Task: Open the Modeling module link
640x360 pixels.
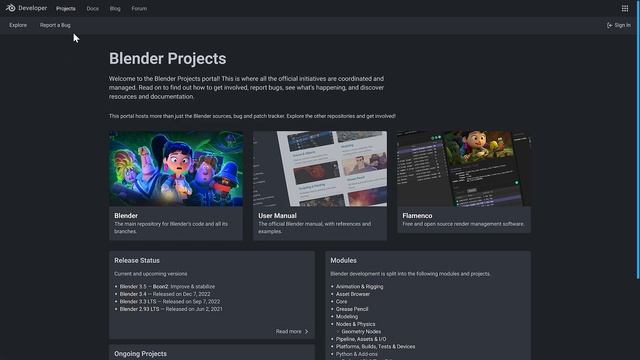Action: pyautogui.click(x=347, y=316)
